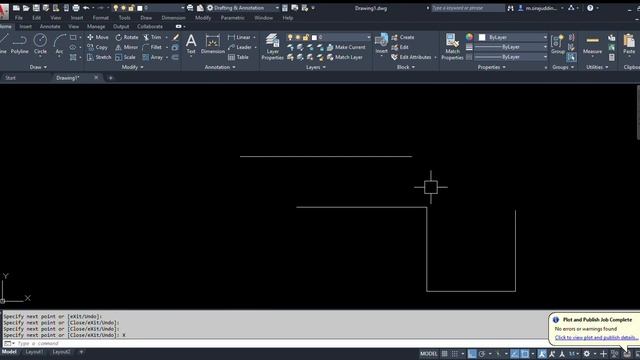Click the Erase tool in Modify panel

point(176,37)
